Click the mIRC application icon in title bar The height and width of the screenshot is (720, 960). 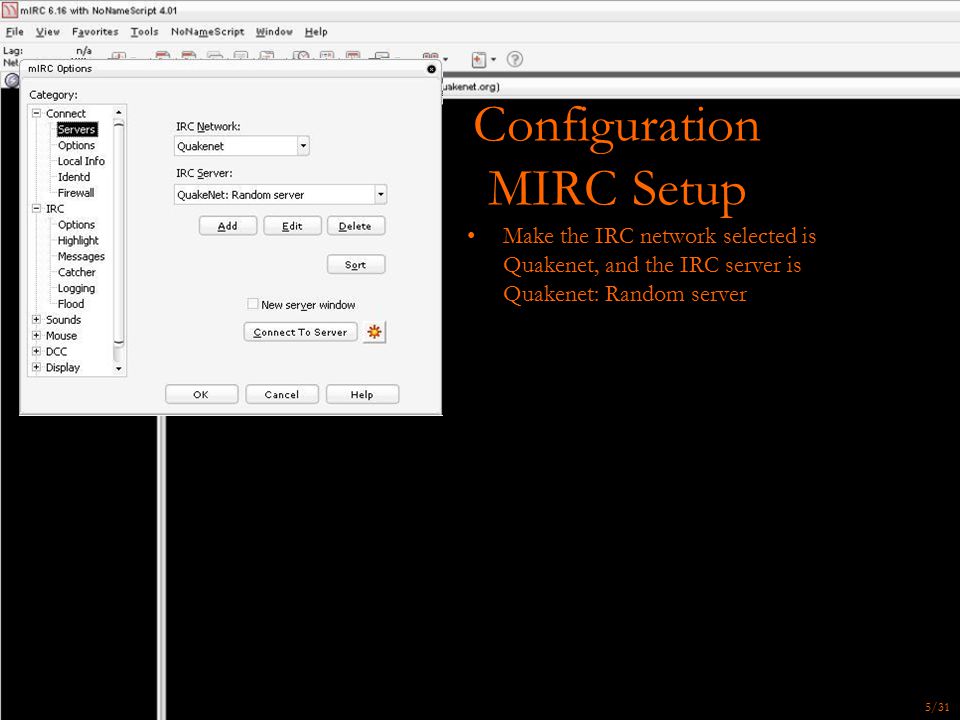click(x=9, y=10)
